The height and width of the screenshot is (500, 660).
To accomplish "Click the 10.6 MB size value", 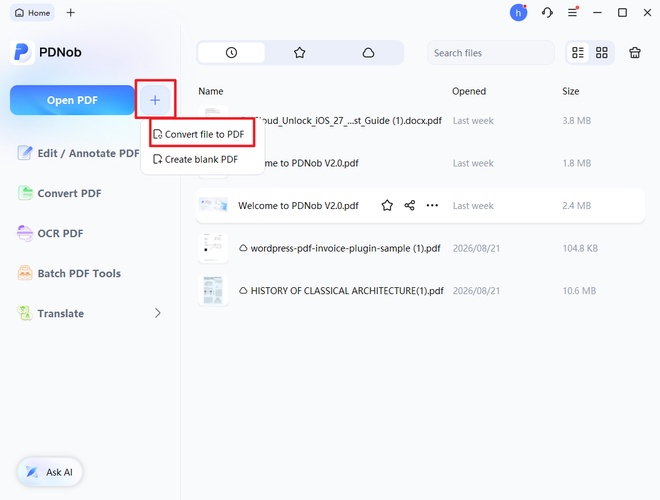I will pyautogui.click(x=579, y=291).
